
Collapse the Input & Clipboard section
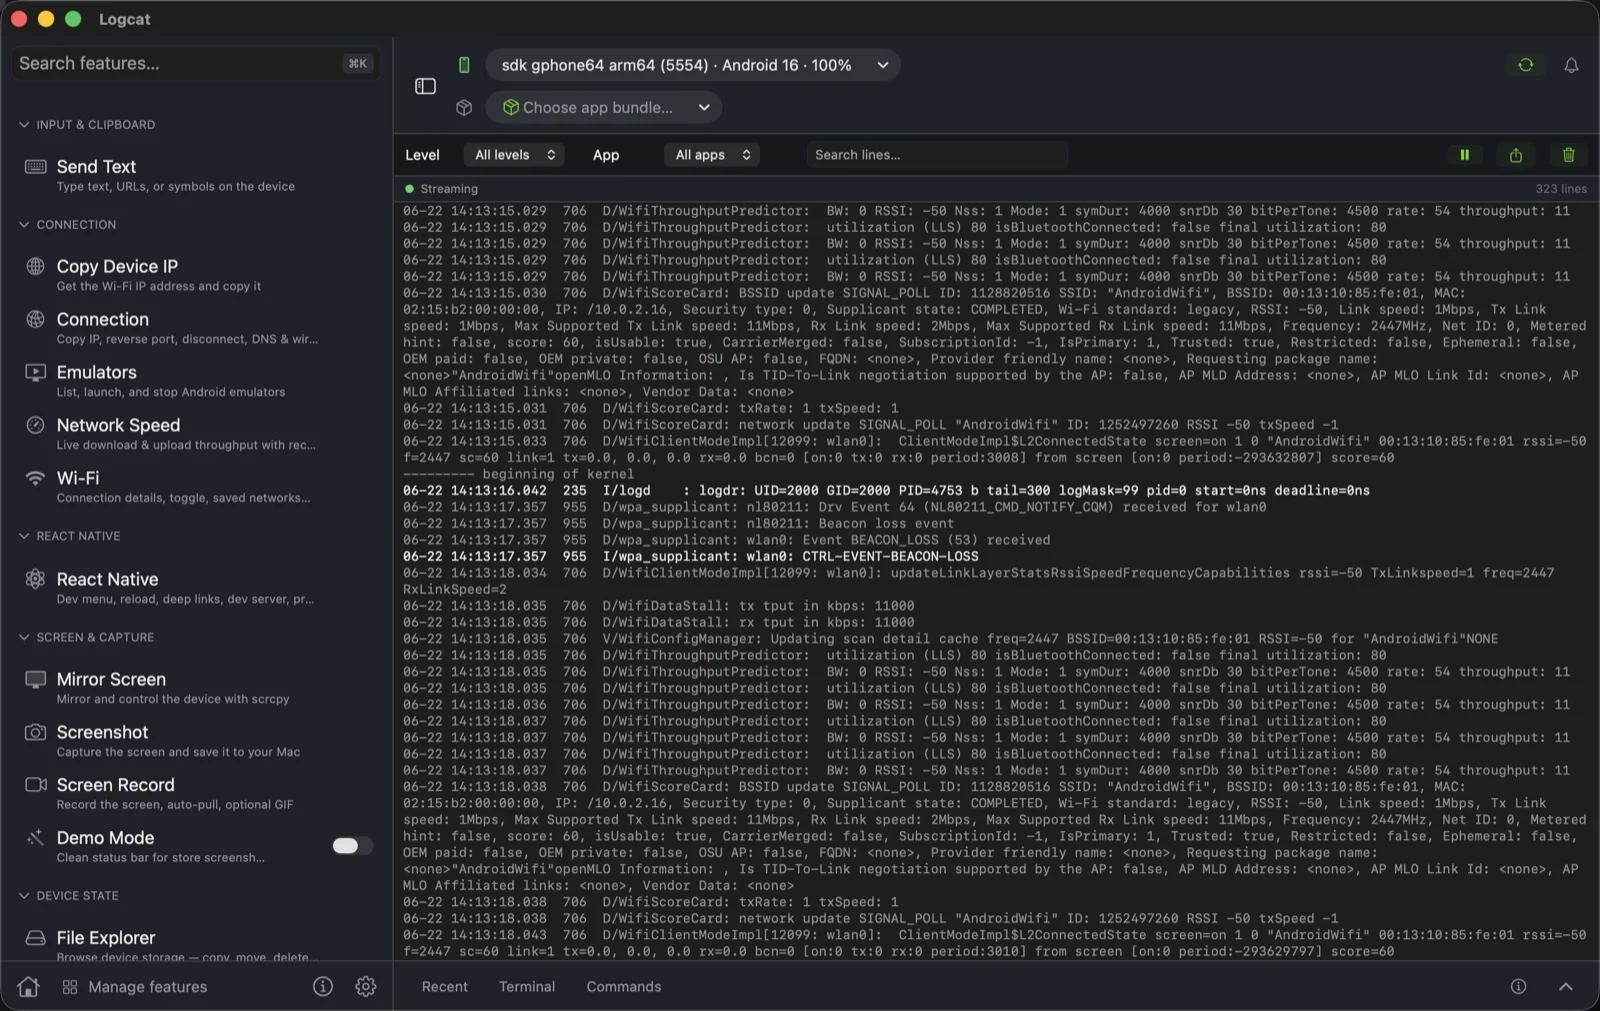pyautogui.click(x=87, y=125)
